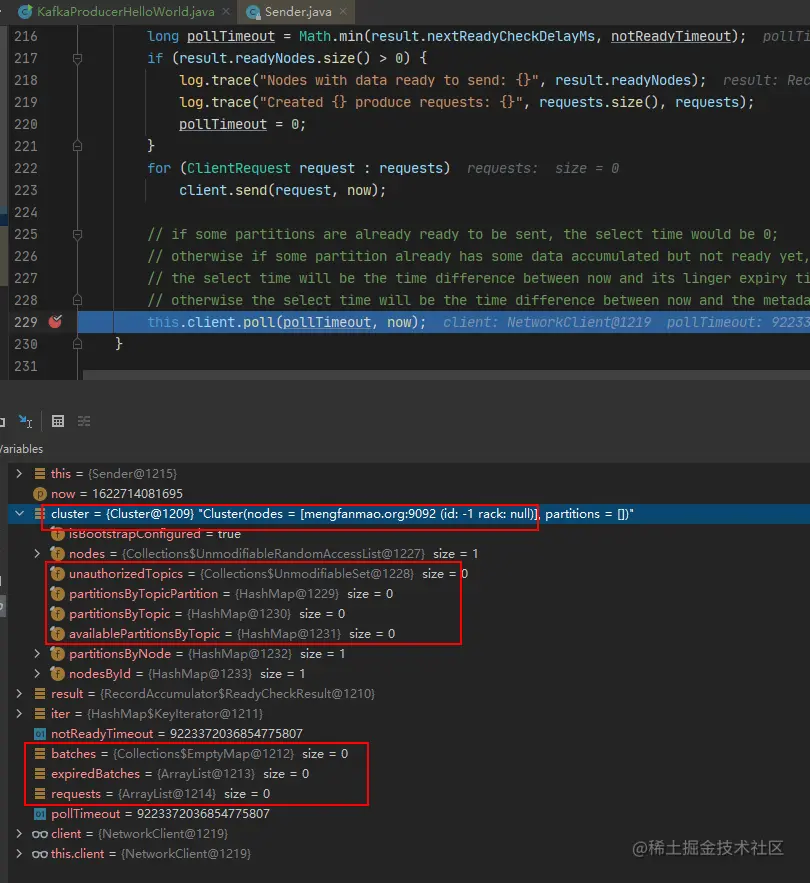Click the watch glasses icon of this.client
The height and width of the screenshot is (883, 810).
tap(39, 854)
